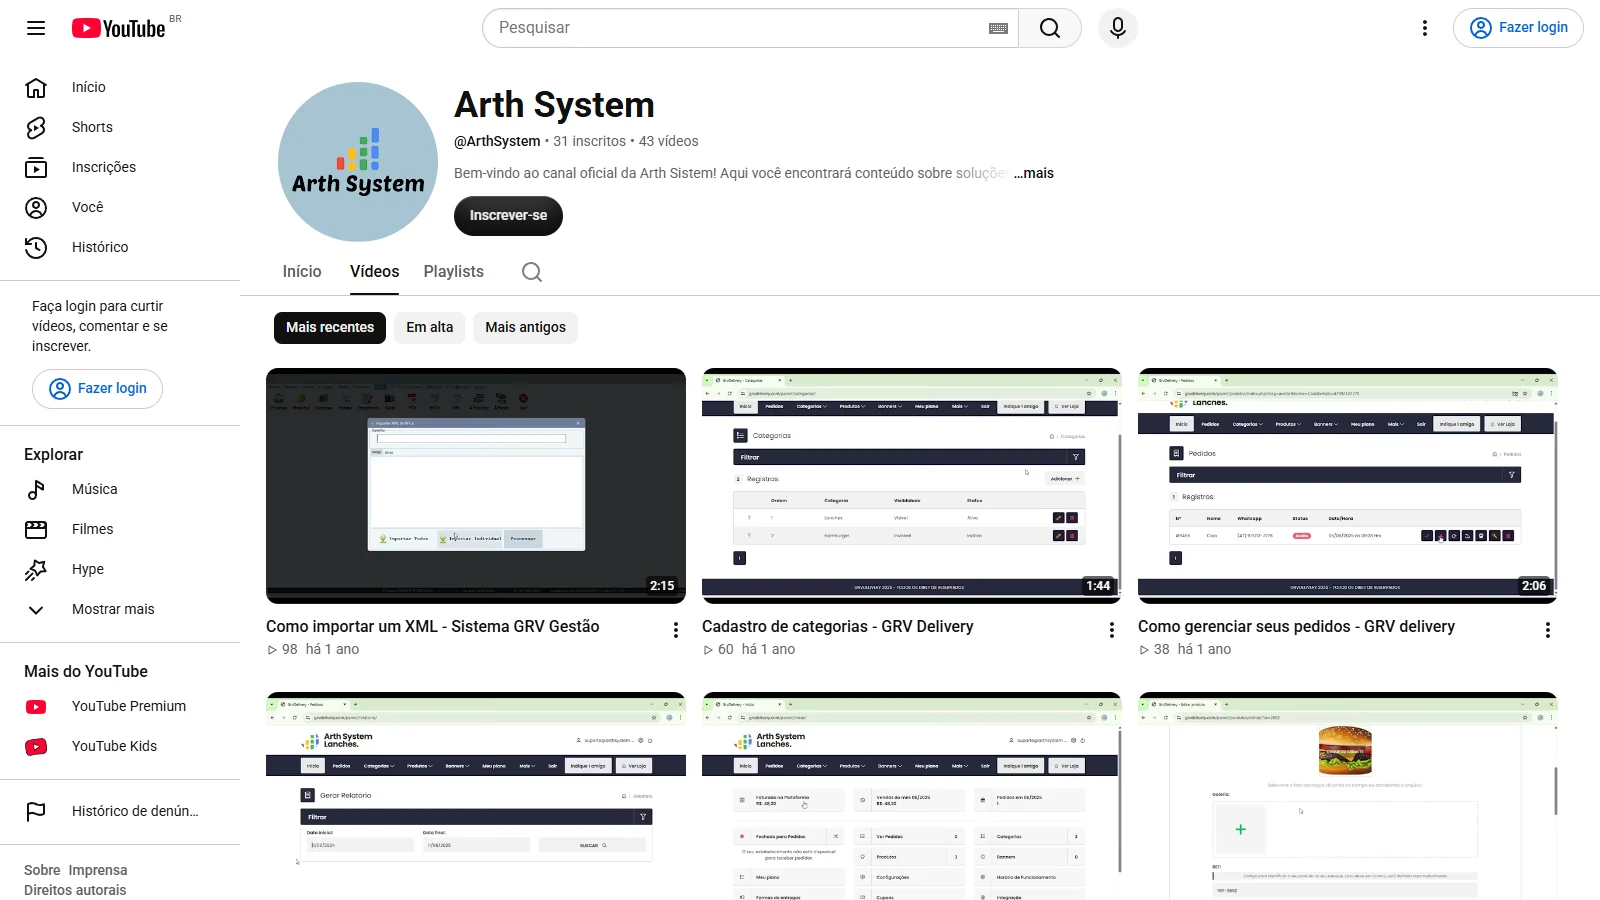Sort videos by Mais antigos
Viewport: 1600px width, 900px height.
[526, 327]
